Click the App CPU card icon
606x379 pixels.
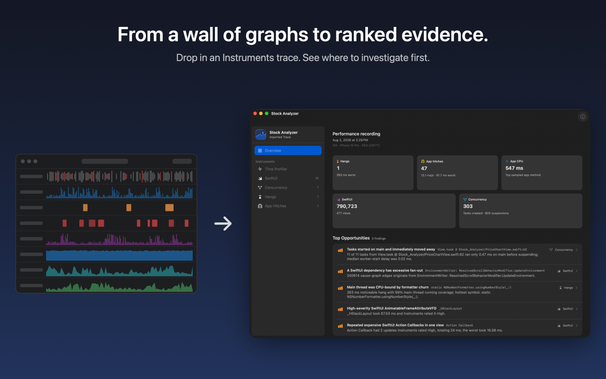[x=507, y=161]
